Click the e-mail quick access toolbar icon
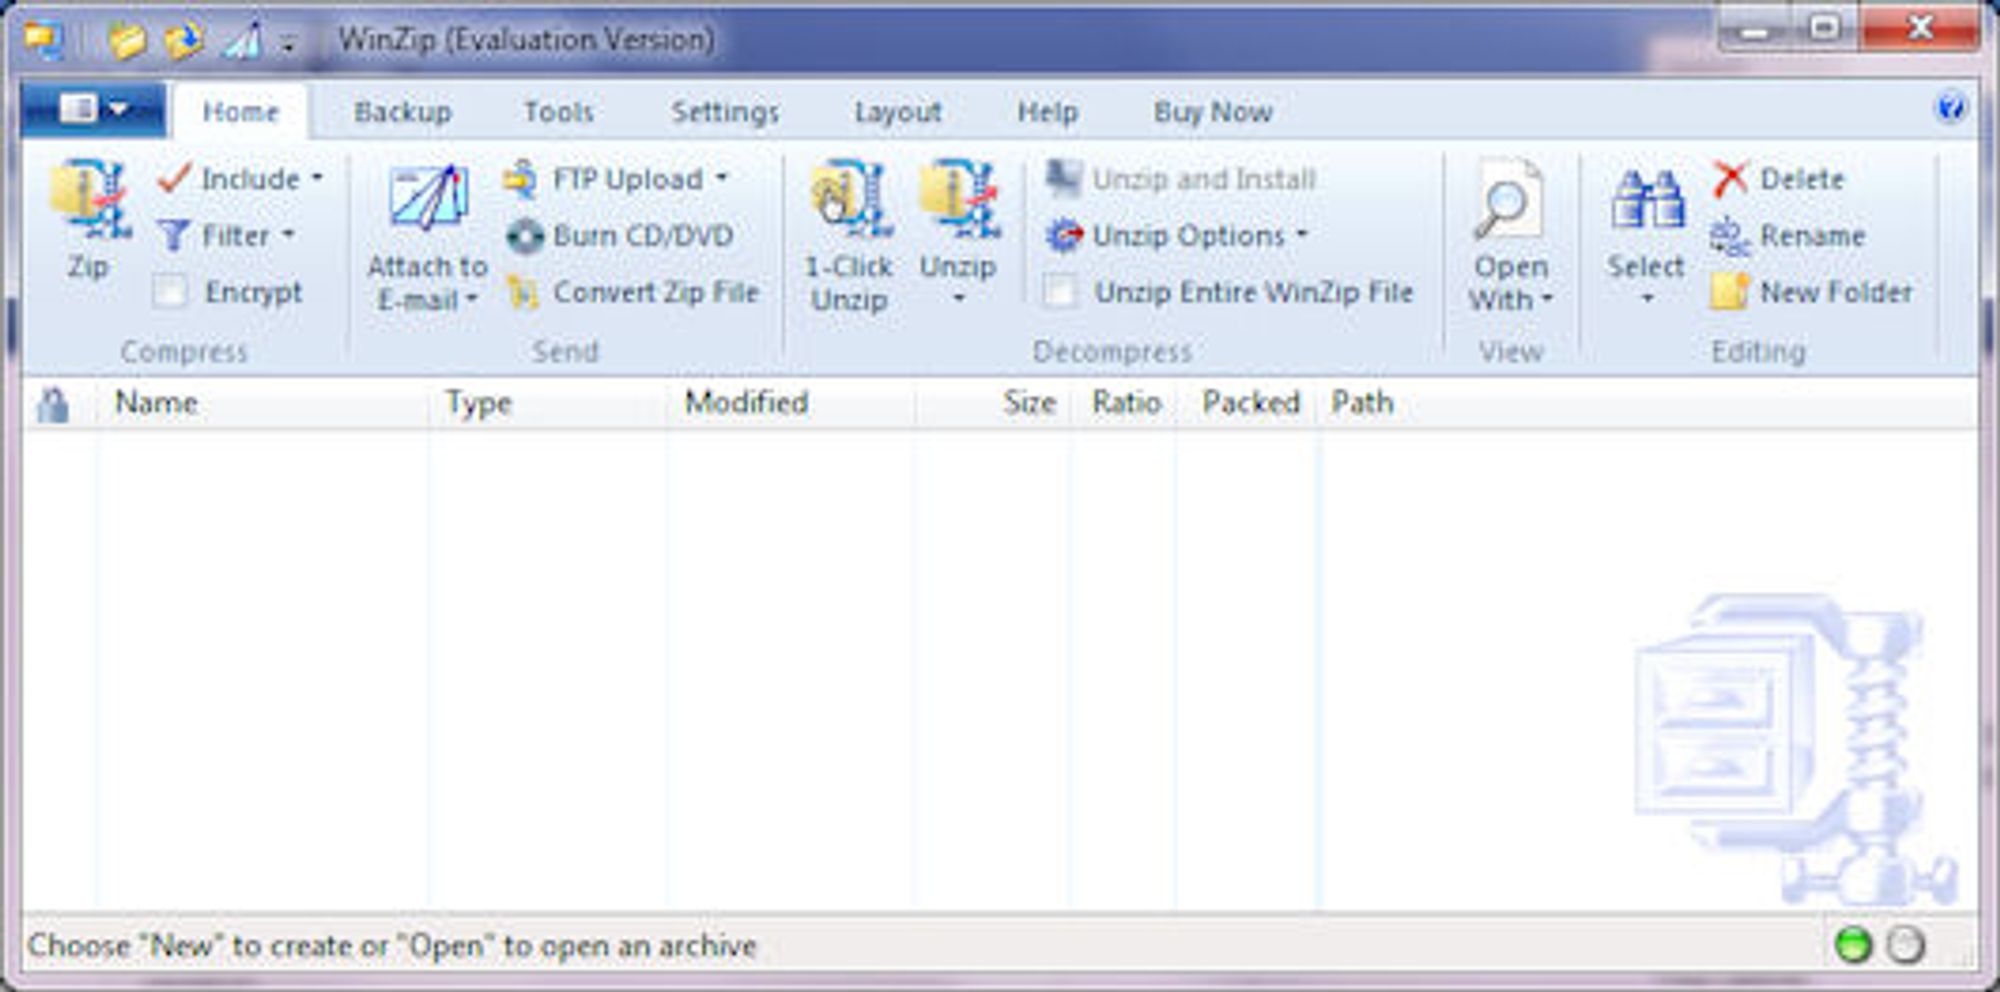 pos(241,40)
